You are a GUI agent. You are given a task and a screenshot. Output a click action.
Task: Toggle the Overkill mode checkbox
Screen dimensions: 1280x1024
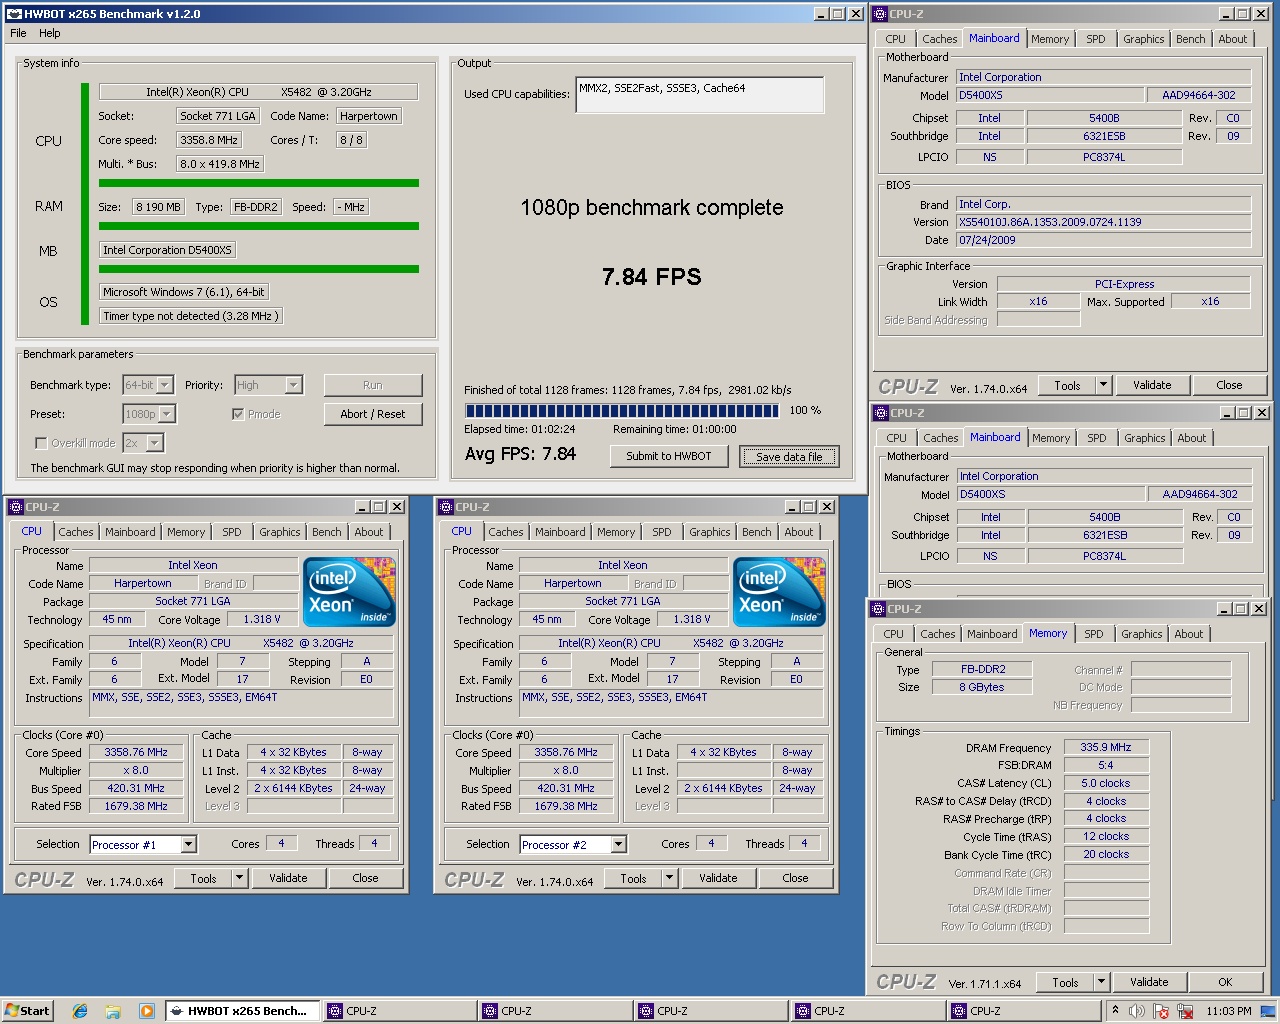coord(41,443)
